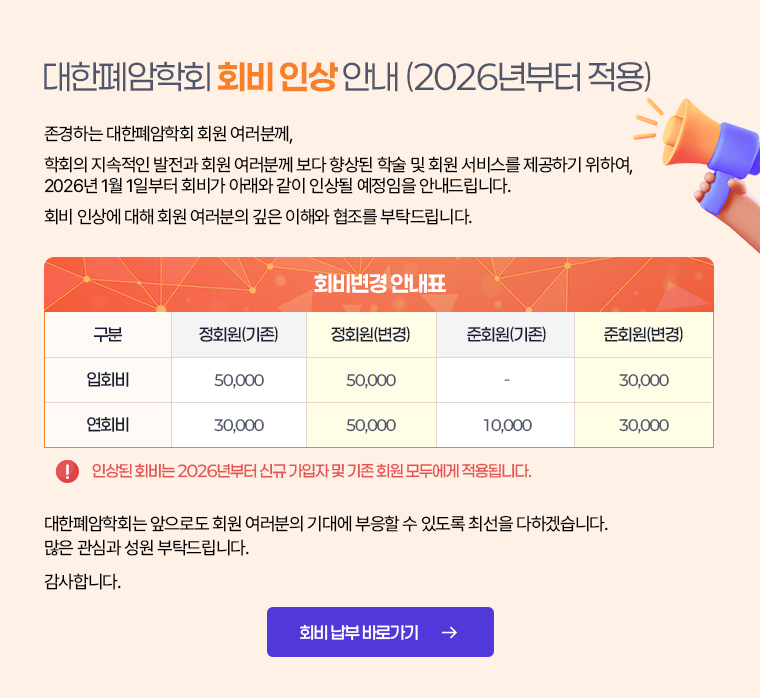Screen dimensions: 760x698
Task: Select the 준회원(기존) column header
Action: click(x=506, y=335)
